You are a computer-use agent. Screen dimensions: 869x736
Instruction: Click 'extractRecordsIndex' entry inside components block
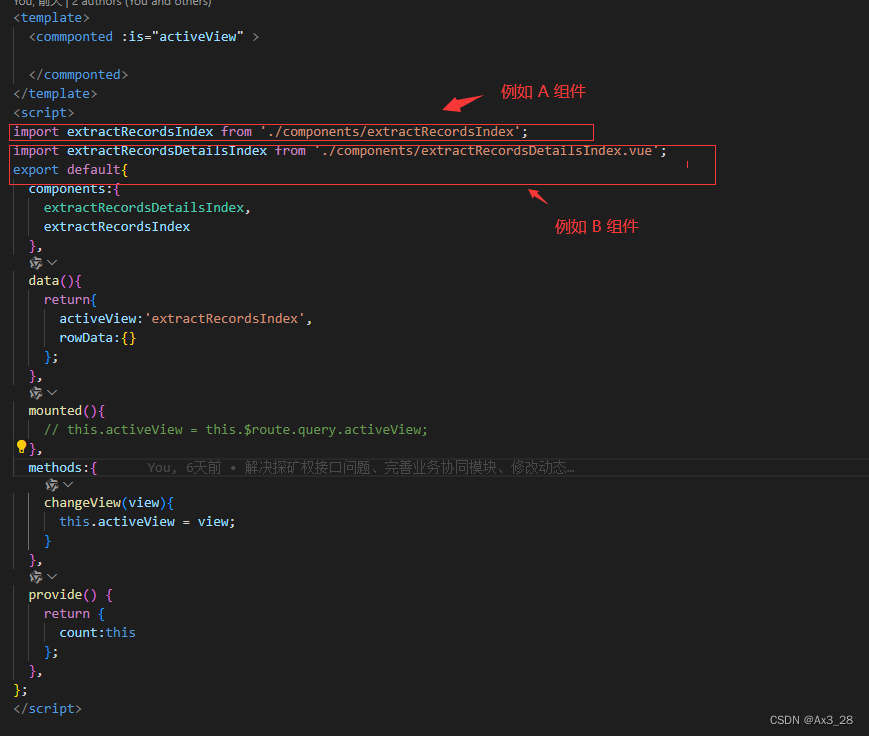coord(117,227)
